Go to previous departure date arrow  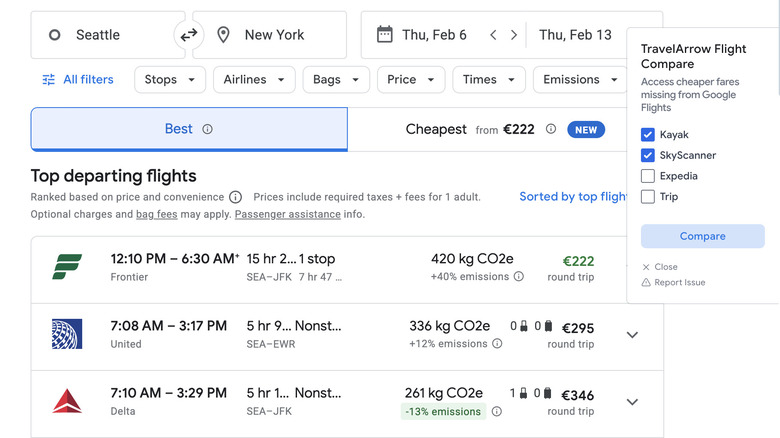point(493,35)
